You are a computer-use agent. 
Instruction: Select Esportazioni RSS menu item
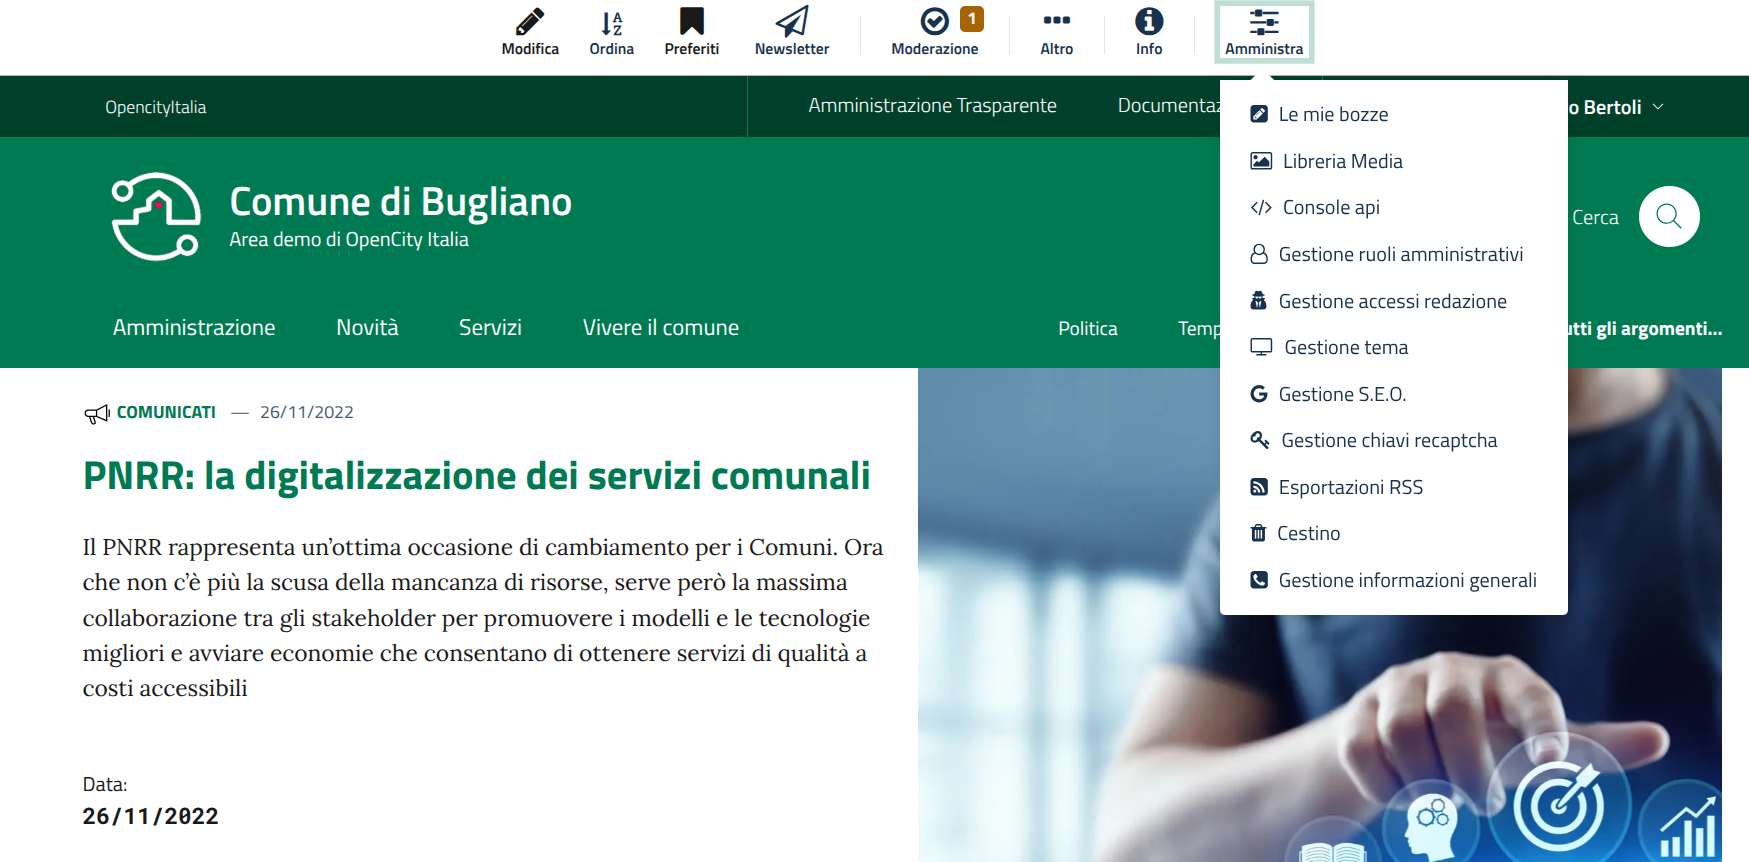(x=1350, y=487)
